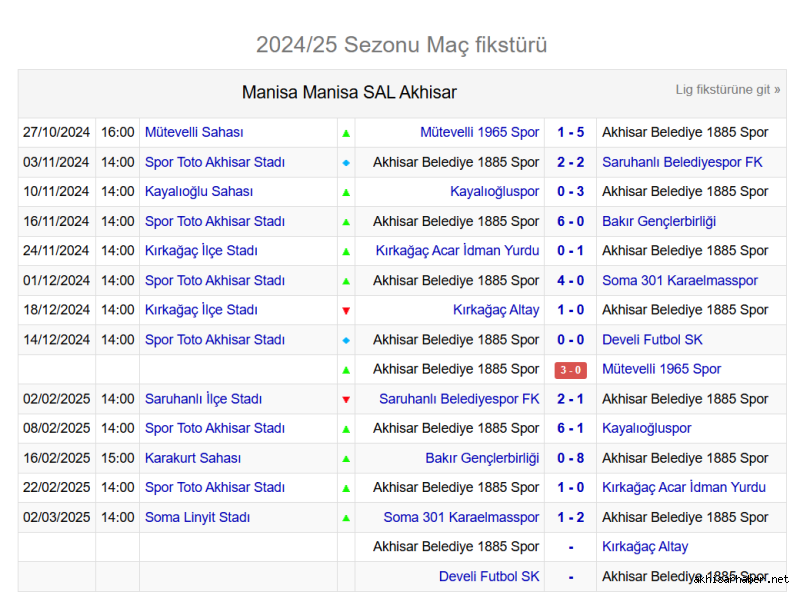
Task: Open Soma 301 Karaelmasspor home team link
Action: pos(461,517)
